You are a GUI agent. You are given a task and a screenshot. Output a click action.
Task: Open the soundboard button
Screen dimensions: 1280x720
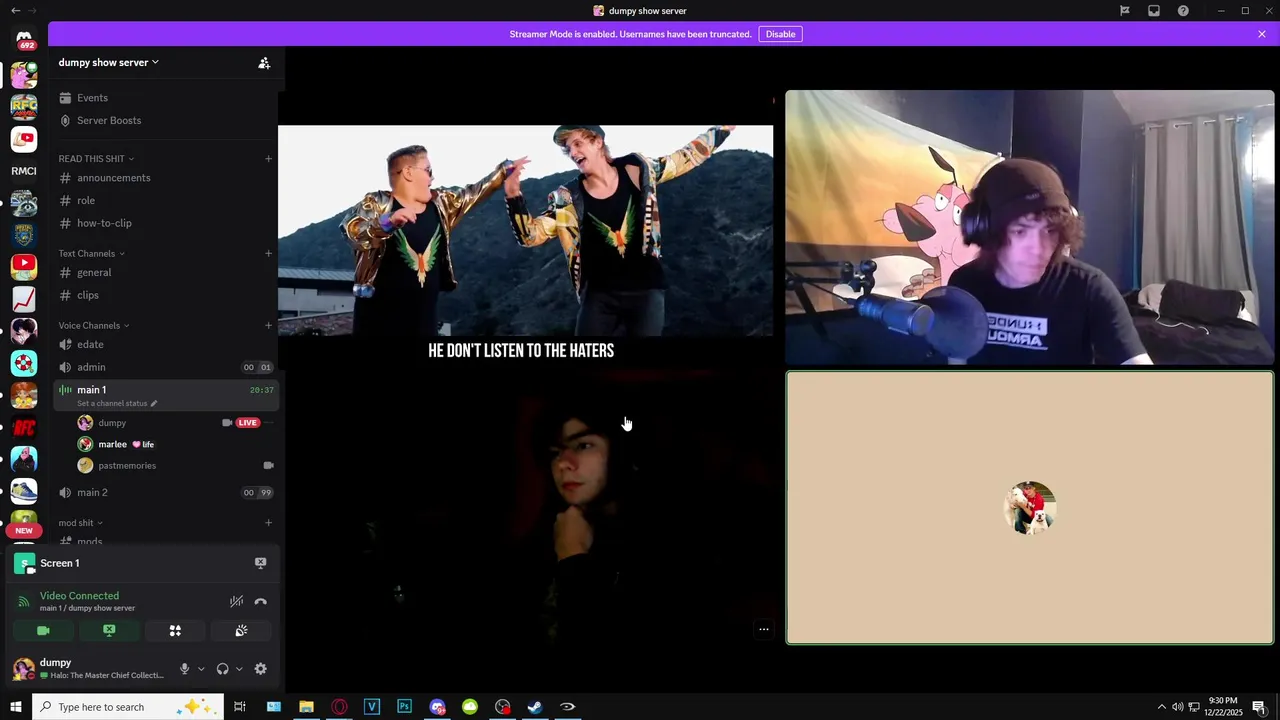[x=241, y=630]
